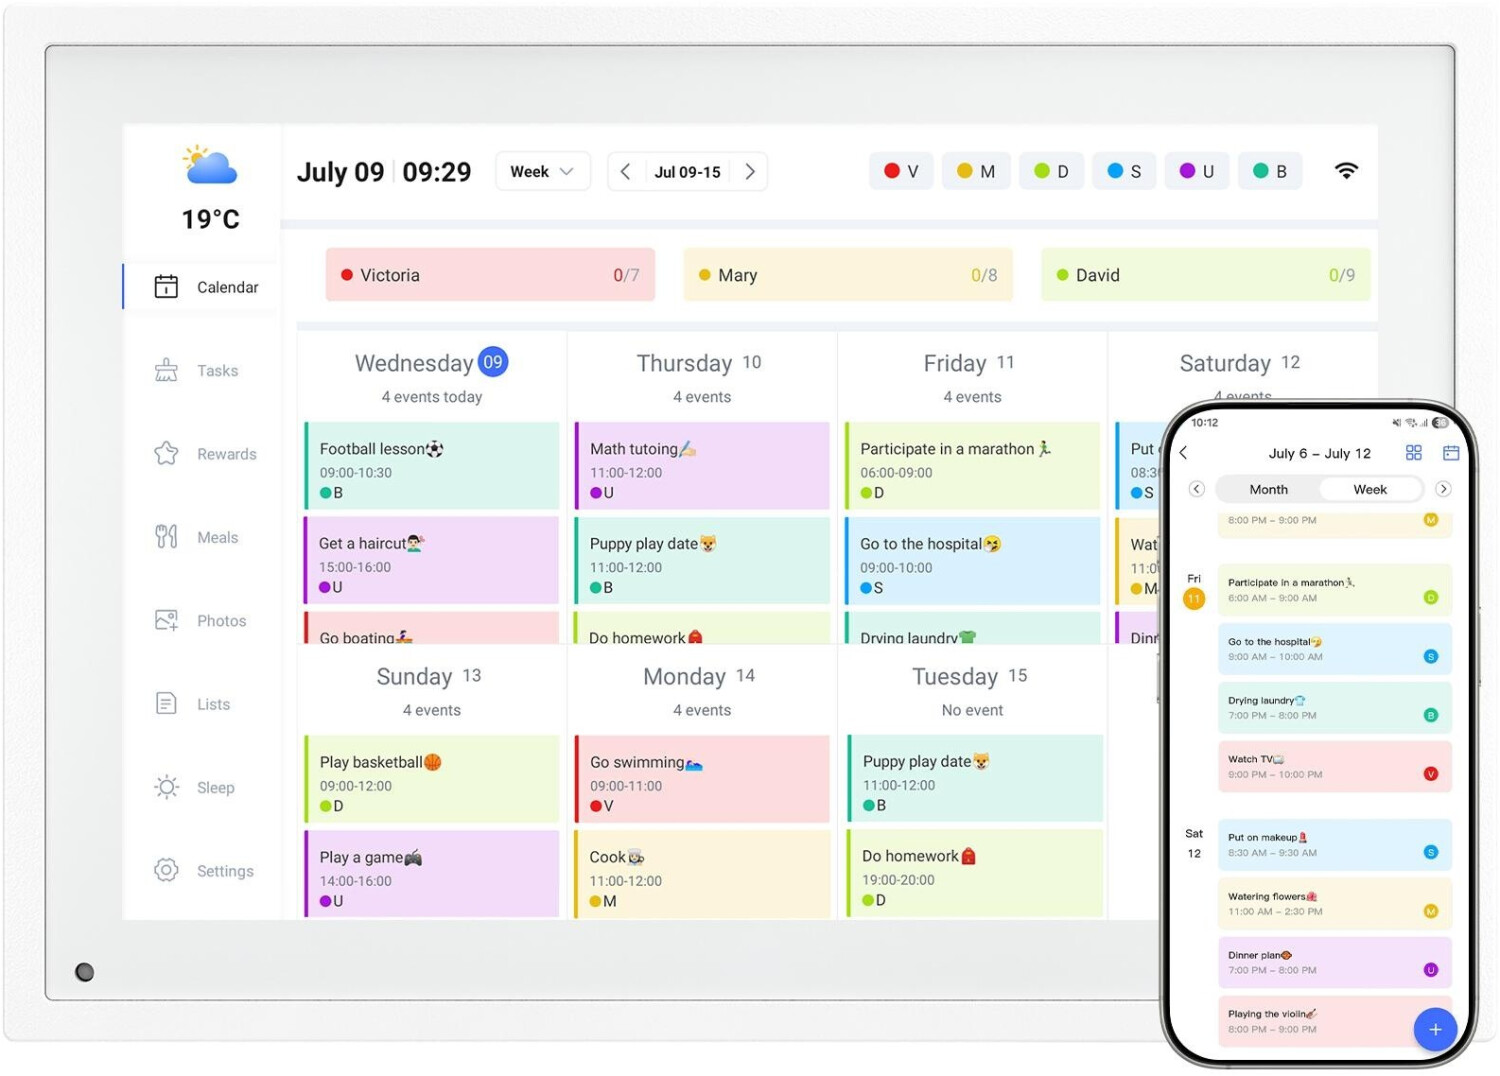1500x1076 pixels.
Task: Open the Rewards star icon
Action: (166, 454)
